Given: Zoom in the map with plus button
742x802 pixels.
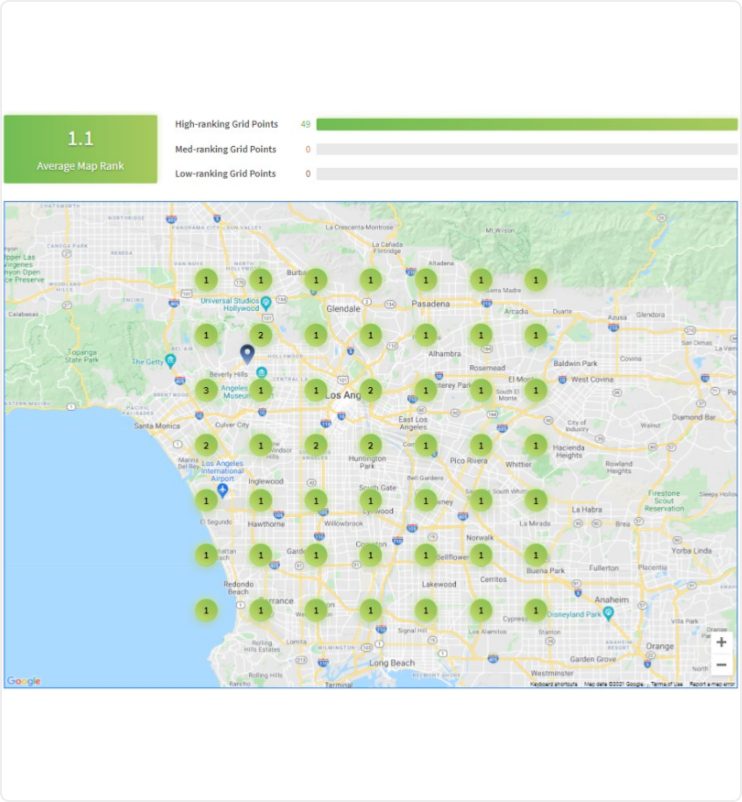Looking at the screenshot, I should point(721,642).
